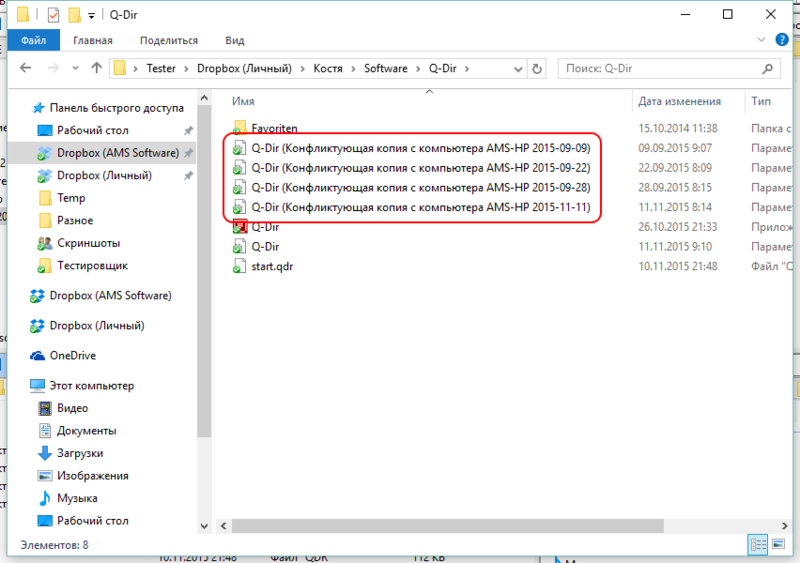Sort by Дата изменения column header
This screenshot has width=800, height=563.
[x=679, y=101]
